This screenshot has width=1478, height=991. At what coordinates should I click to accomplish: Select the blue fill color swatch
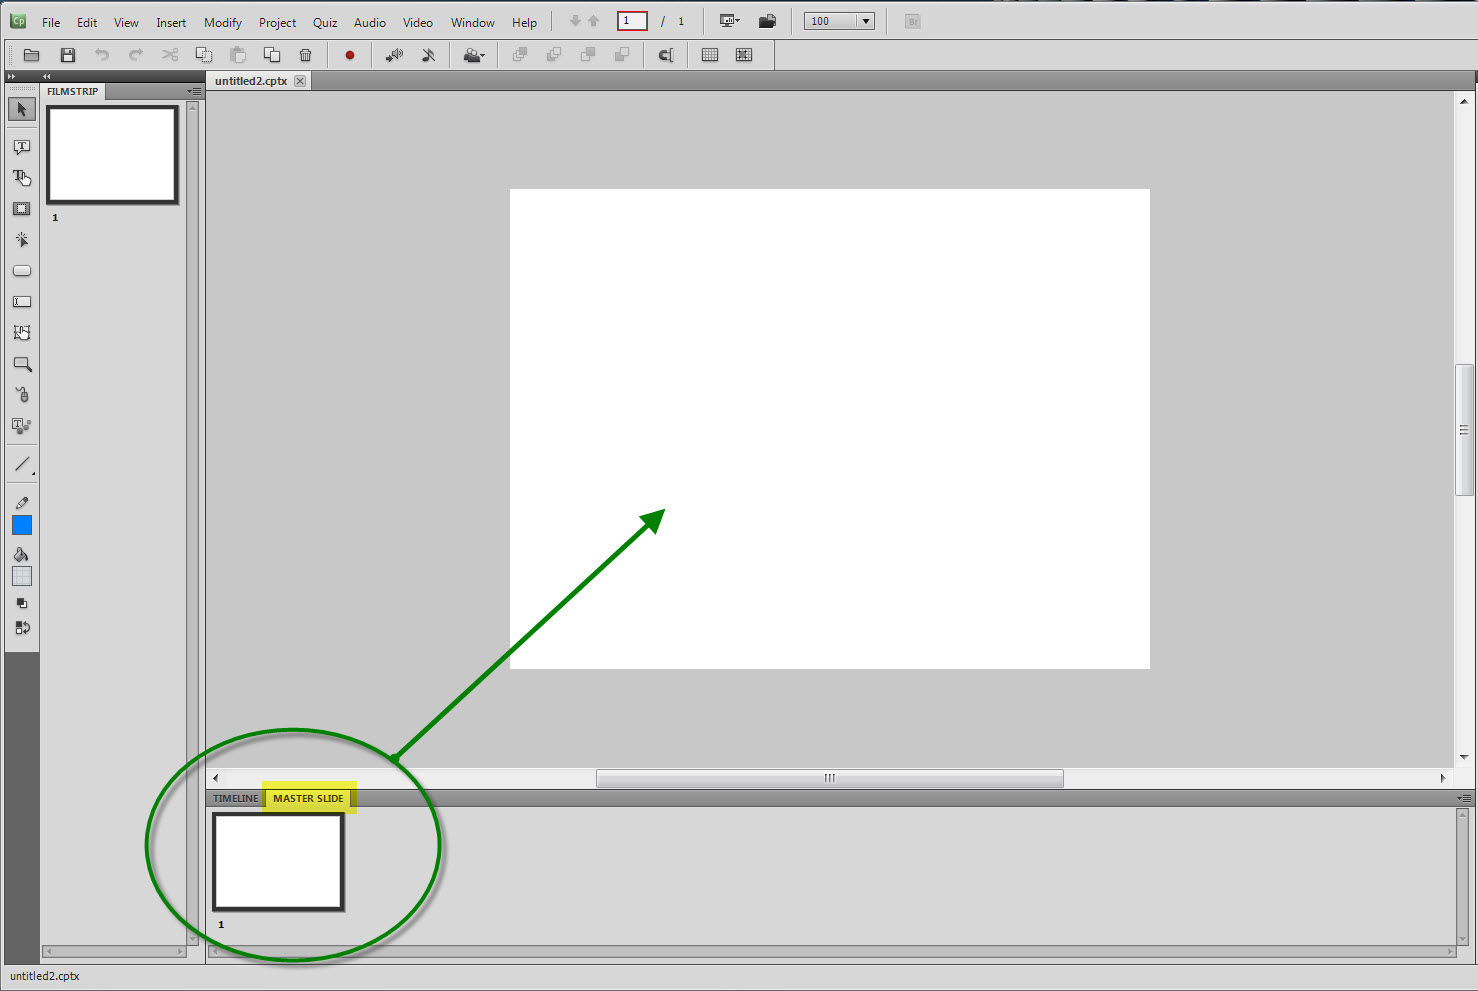click(22, 524)
